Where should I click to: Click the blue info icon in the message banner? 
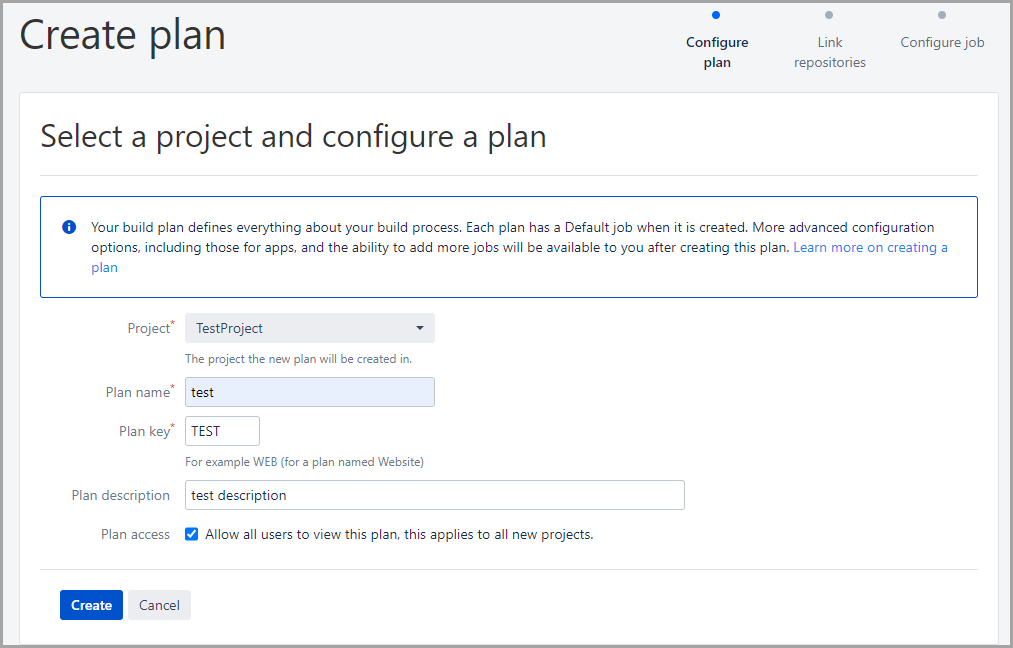pos(68,227)
